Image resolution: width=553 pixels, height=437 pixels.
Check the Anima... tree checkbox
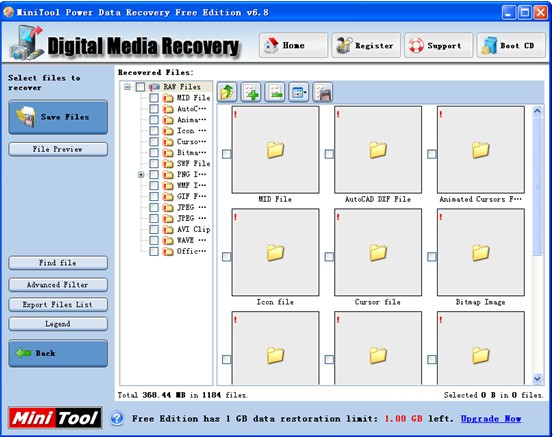(x=154, y=120)
